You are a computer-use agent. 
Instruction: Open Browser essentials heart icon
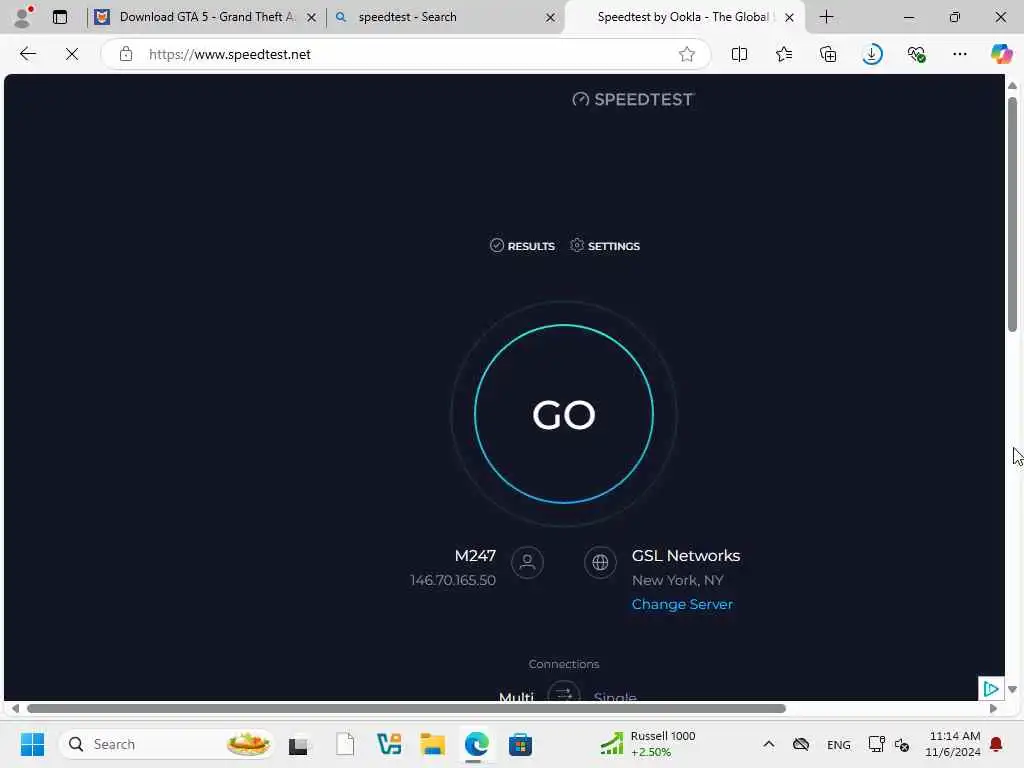[916, 54]
